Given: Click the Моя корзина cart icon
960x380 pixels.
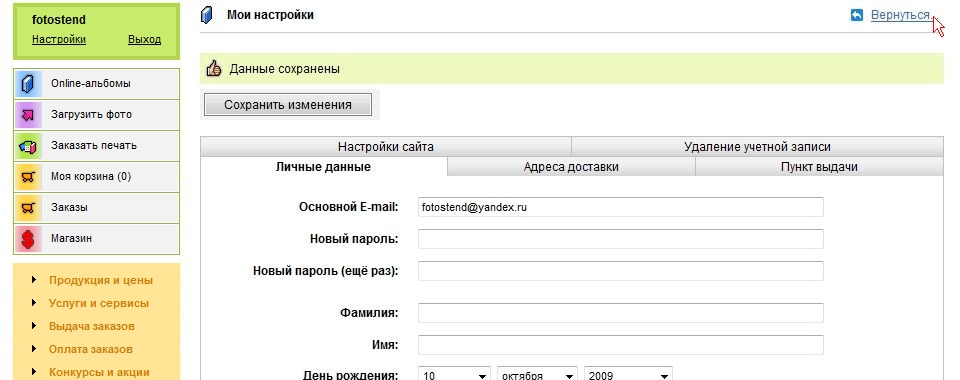Looking at the screenshot, I should (x=28, y=177).
